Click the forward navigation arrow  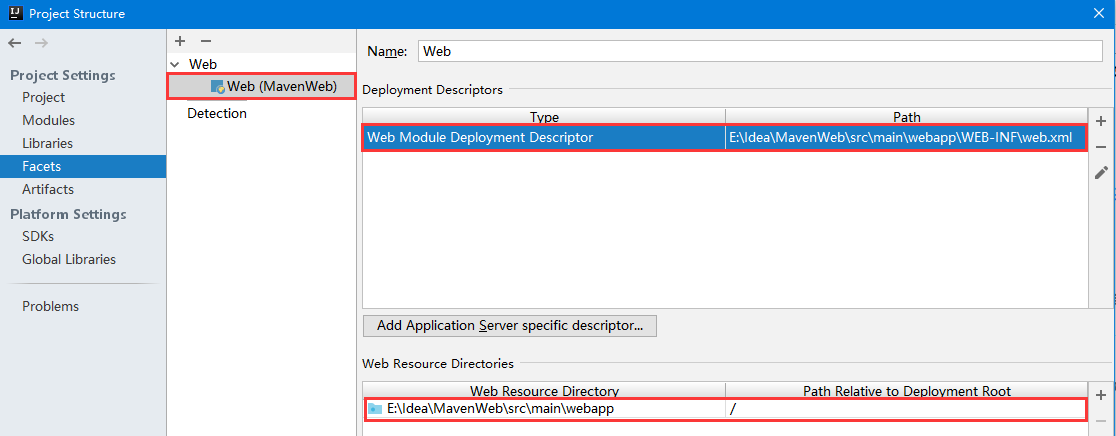[41, 43]
